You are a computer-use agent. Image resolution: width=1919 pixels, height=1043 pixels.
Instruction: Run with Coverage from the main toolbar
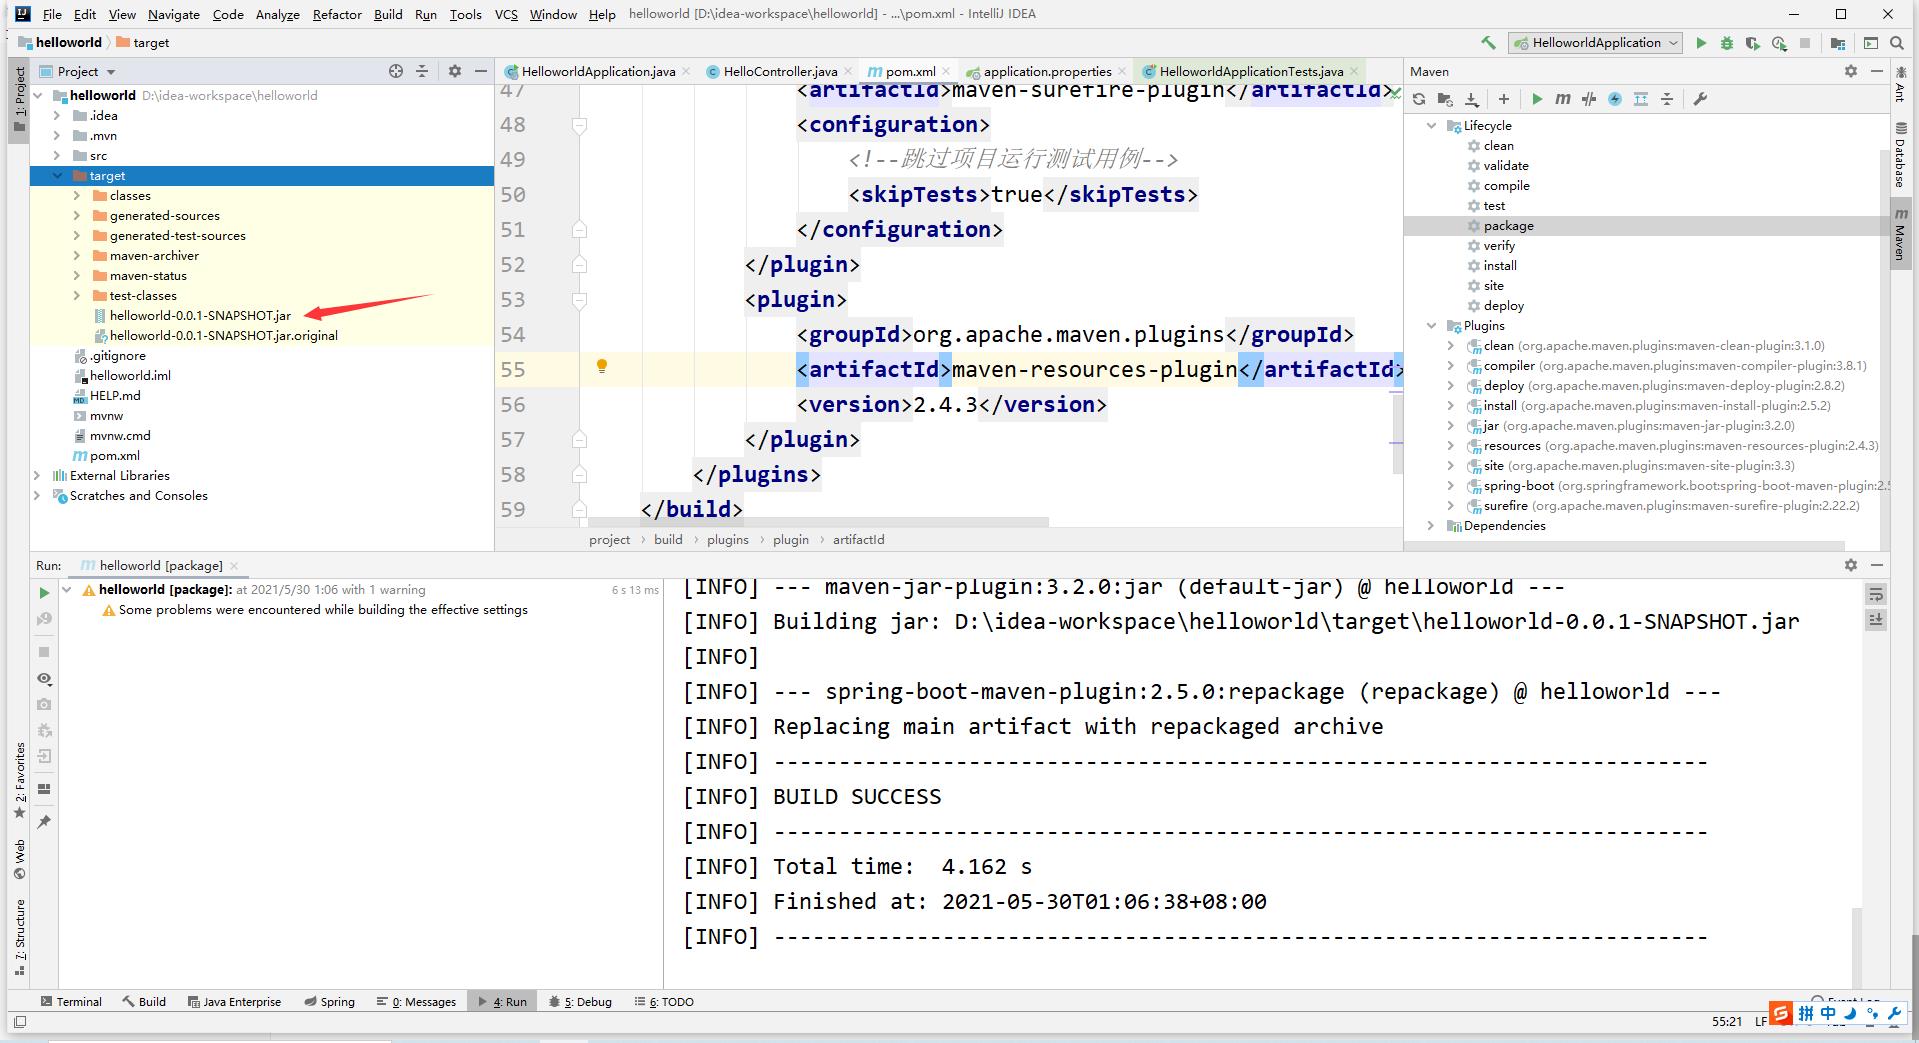(x=1753, y=43)
